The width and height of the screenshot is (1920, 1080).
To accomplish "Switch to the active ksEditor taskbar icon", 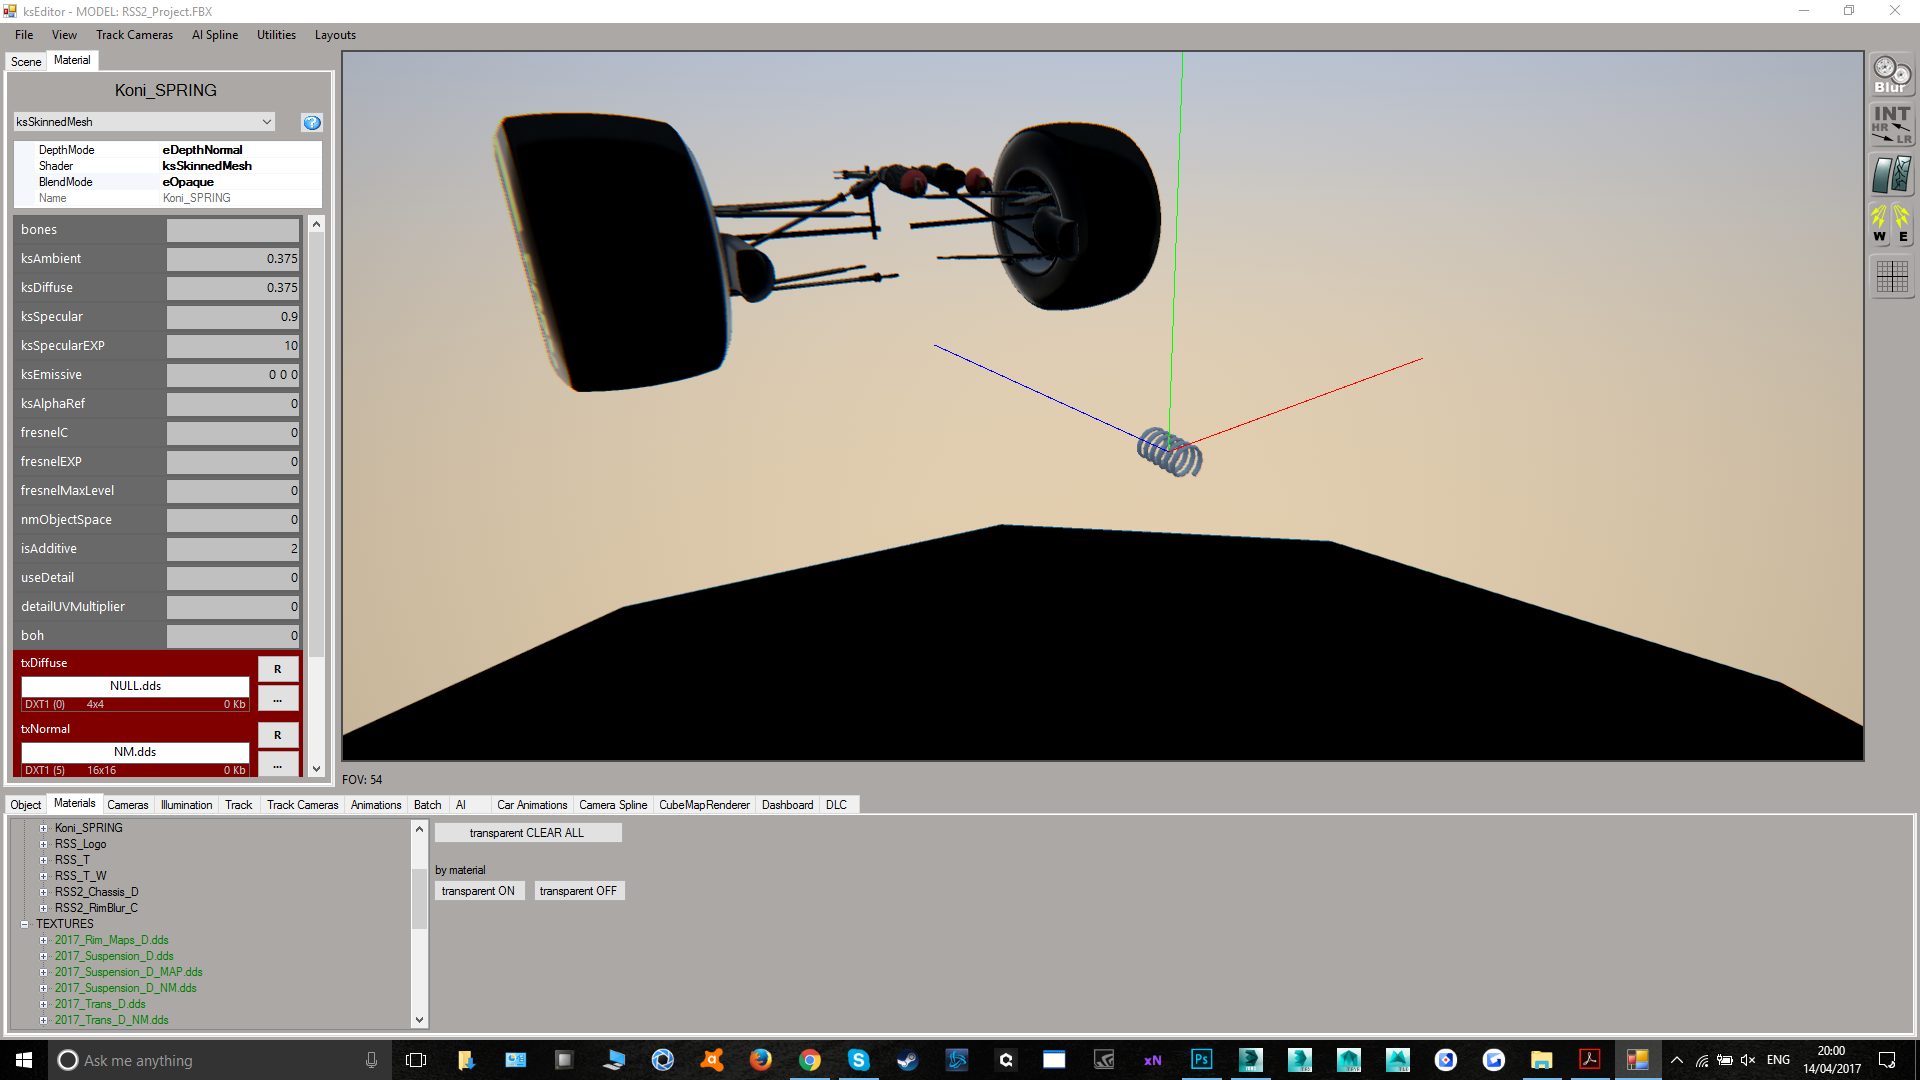I will click(1637, 1060).
